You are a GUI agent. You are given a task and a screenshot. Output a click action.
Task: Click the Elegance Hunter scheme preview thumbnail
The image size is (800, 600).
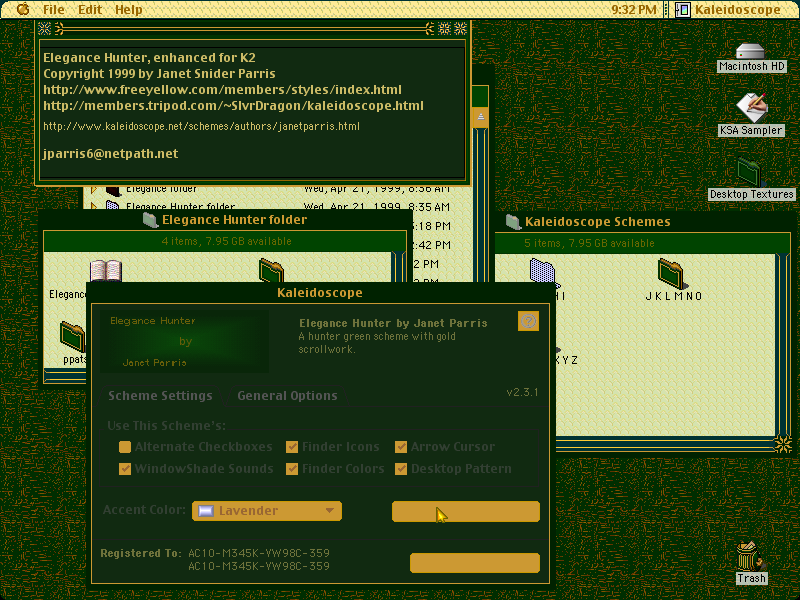(x=184, y=341)
